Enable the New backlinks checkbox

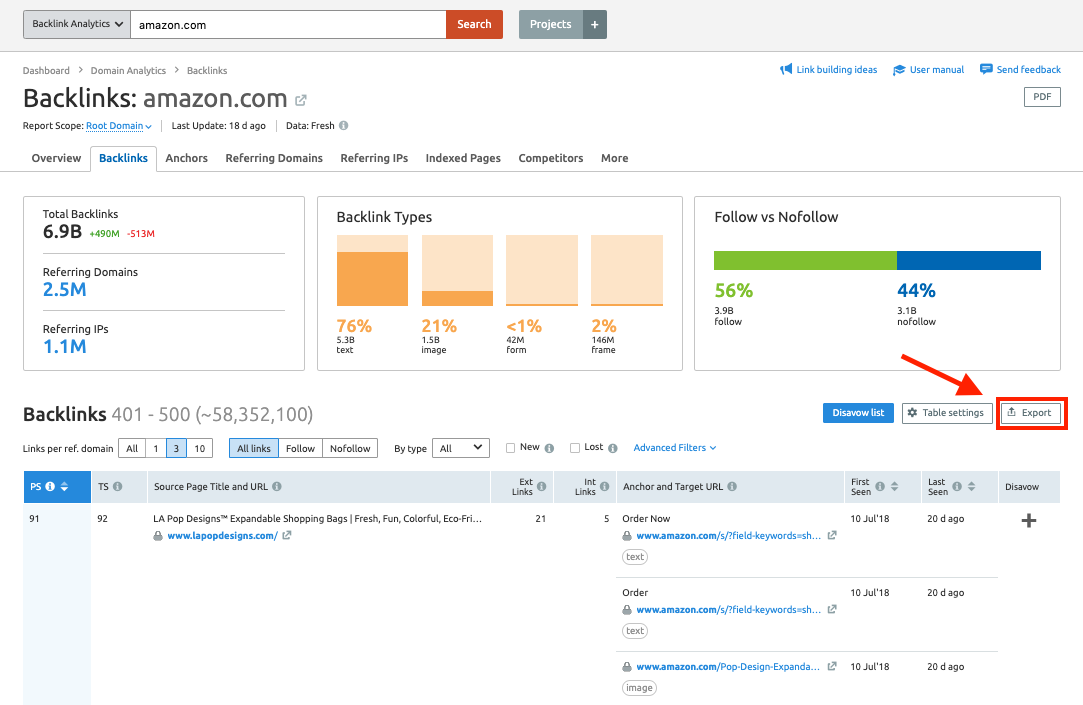tap(510, 448)
